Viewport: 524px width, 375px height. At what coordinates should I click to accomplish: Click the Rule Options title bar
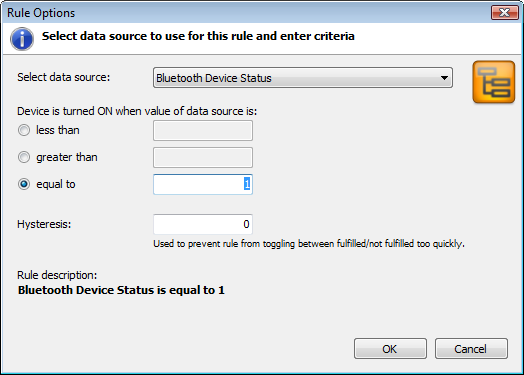tap(247, 13)
